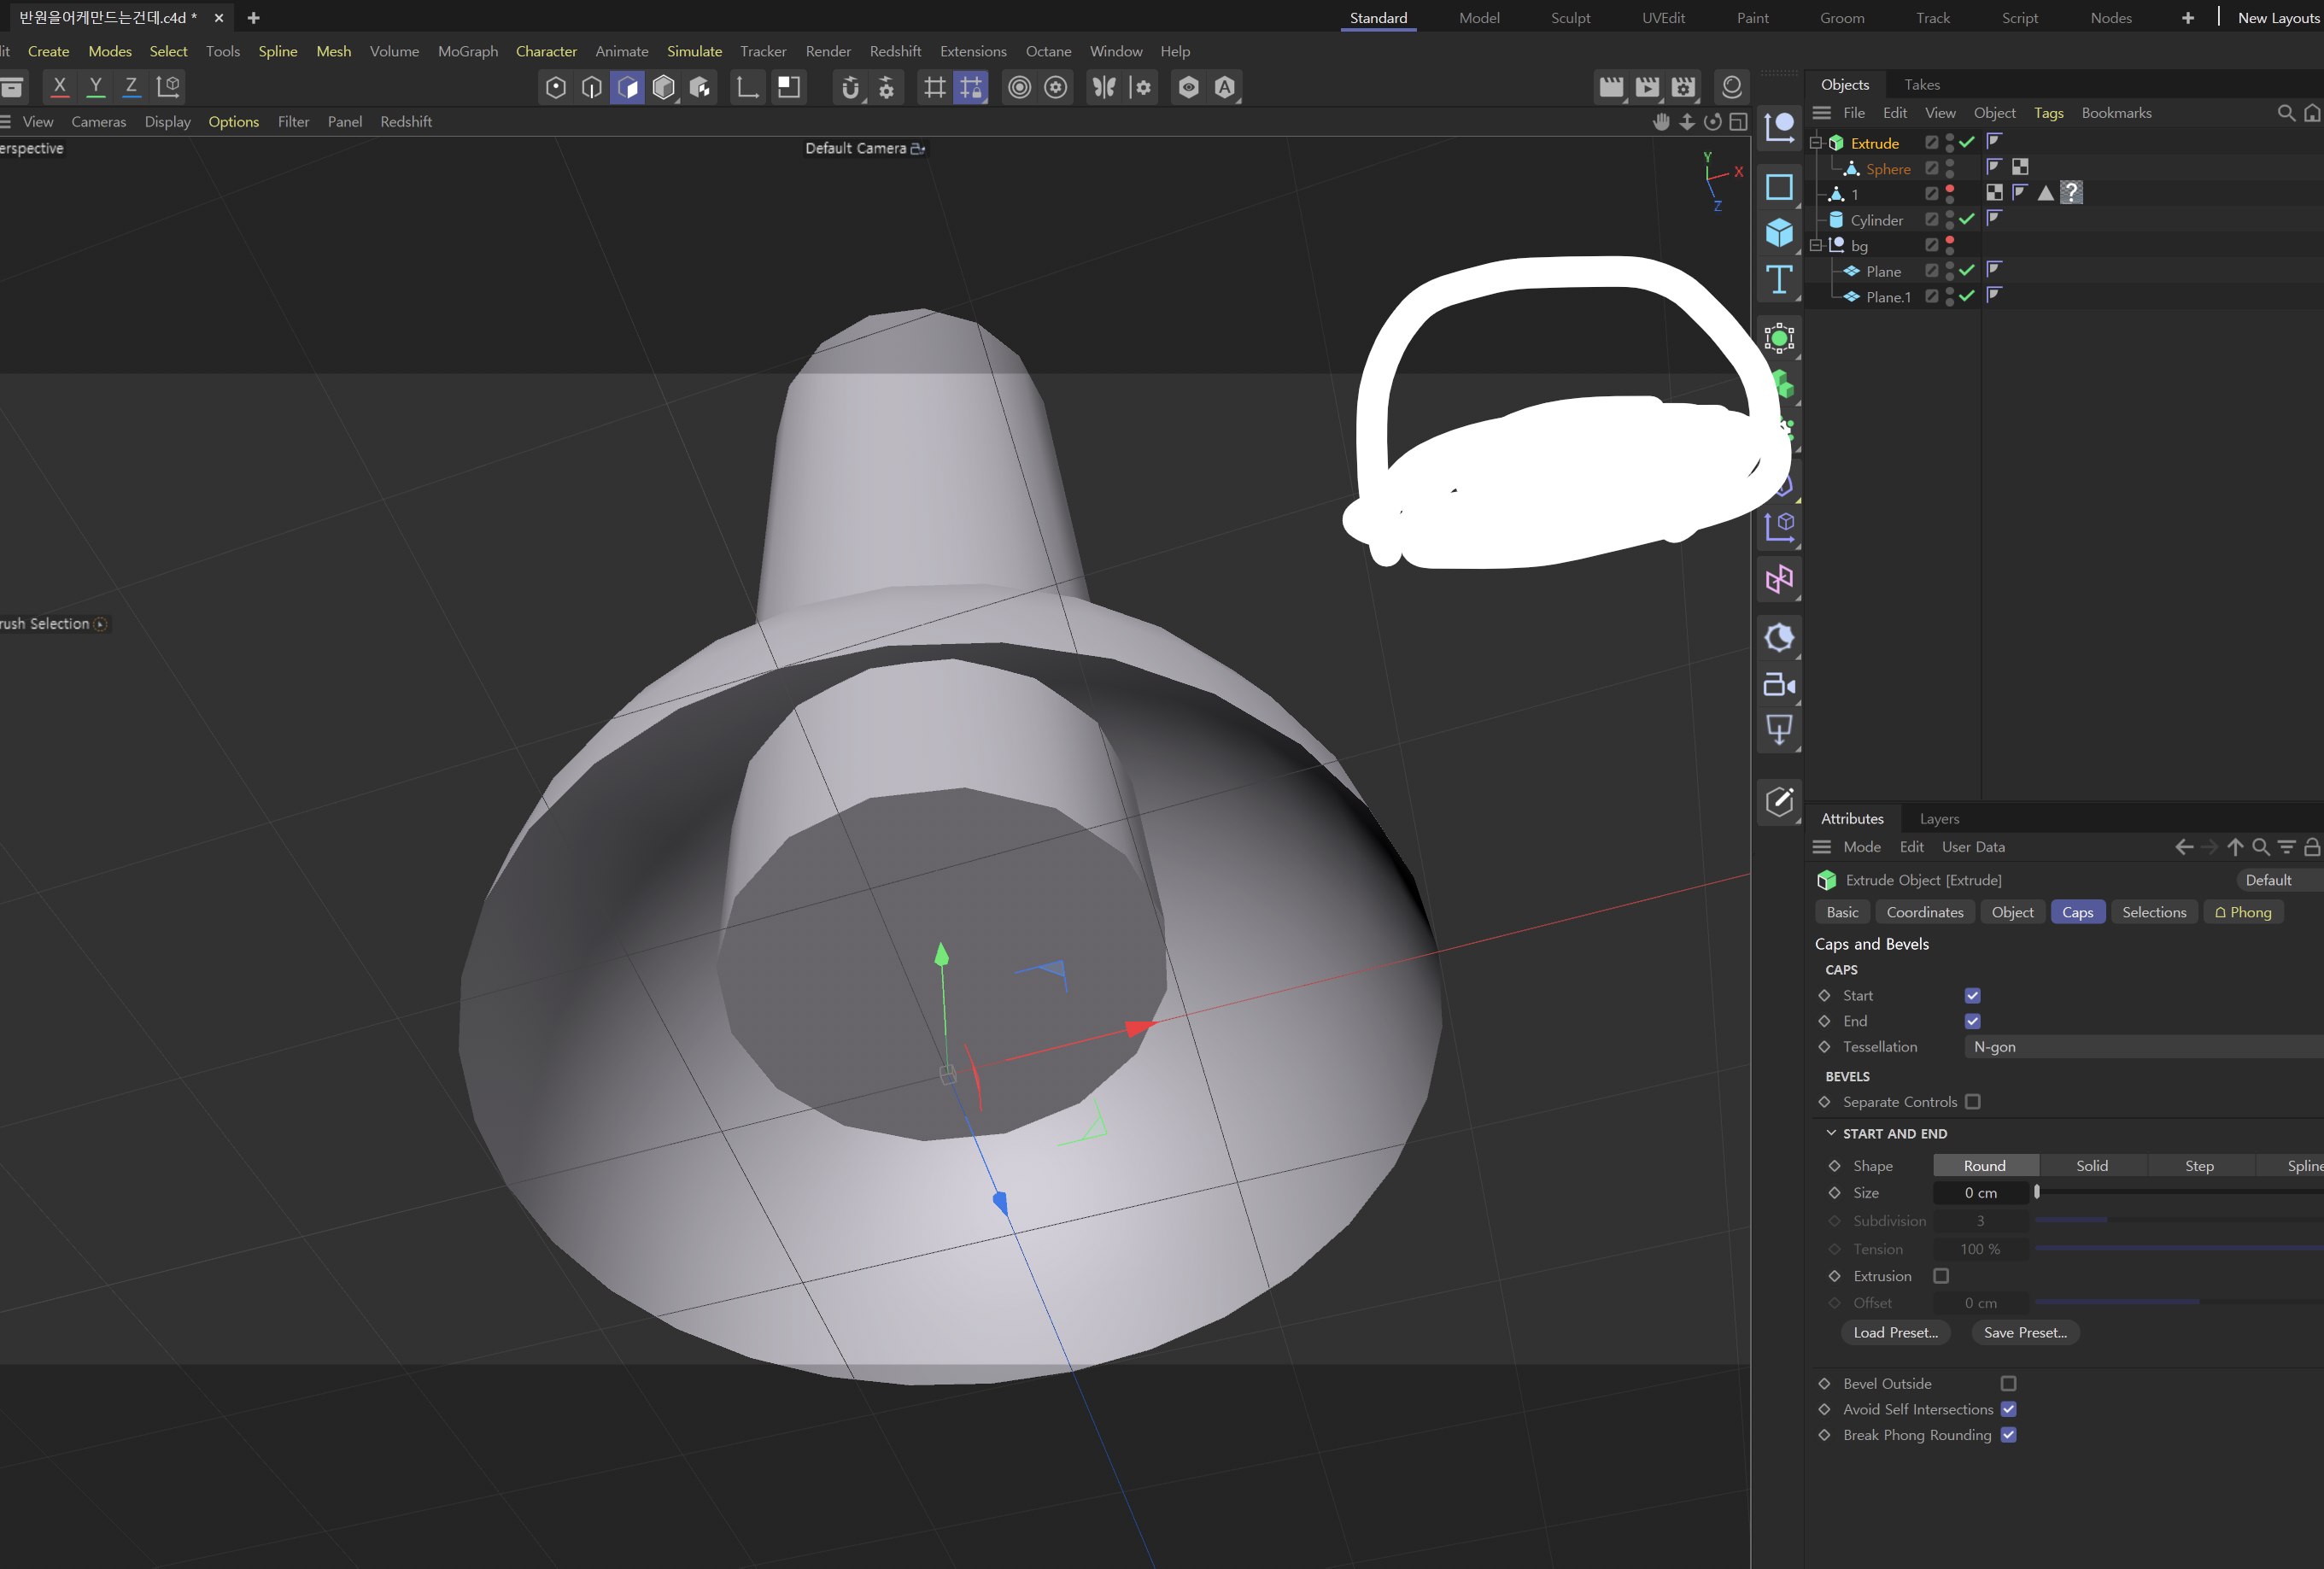This screenshot has width=2324, height=1569.
Task: Add a Null object from the side palette
Action: tap(1778, 127)
